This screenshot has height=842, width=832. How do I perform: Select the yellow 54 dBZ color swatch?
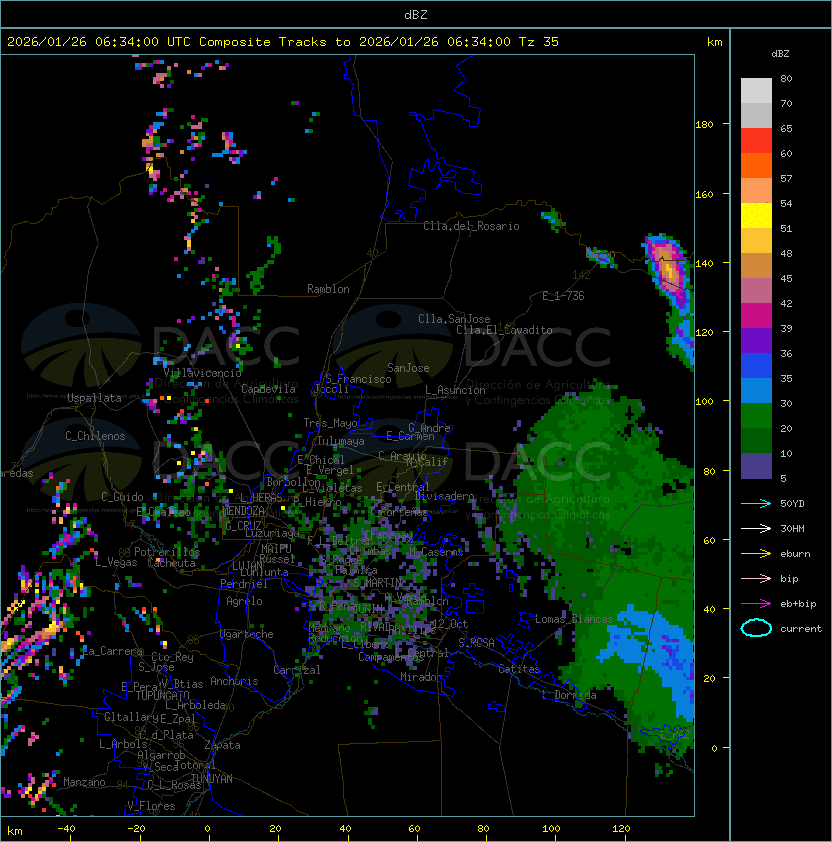point(756,215)
